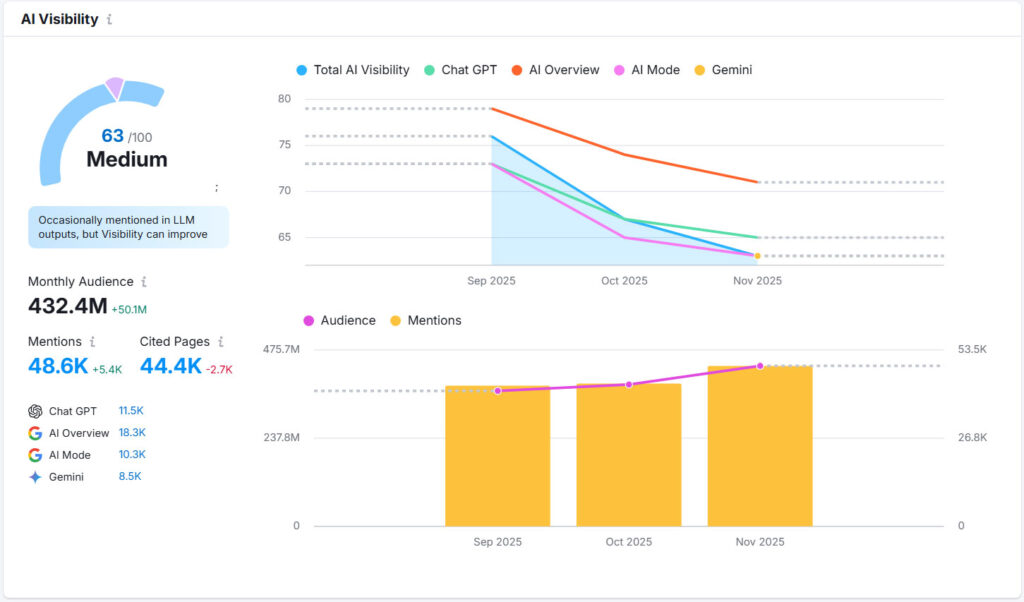Click the Google icon beside AI Mode
Image resolution: width=1024 pixels, height=602 pixels.
click(35, 455)
